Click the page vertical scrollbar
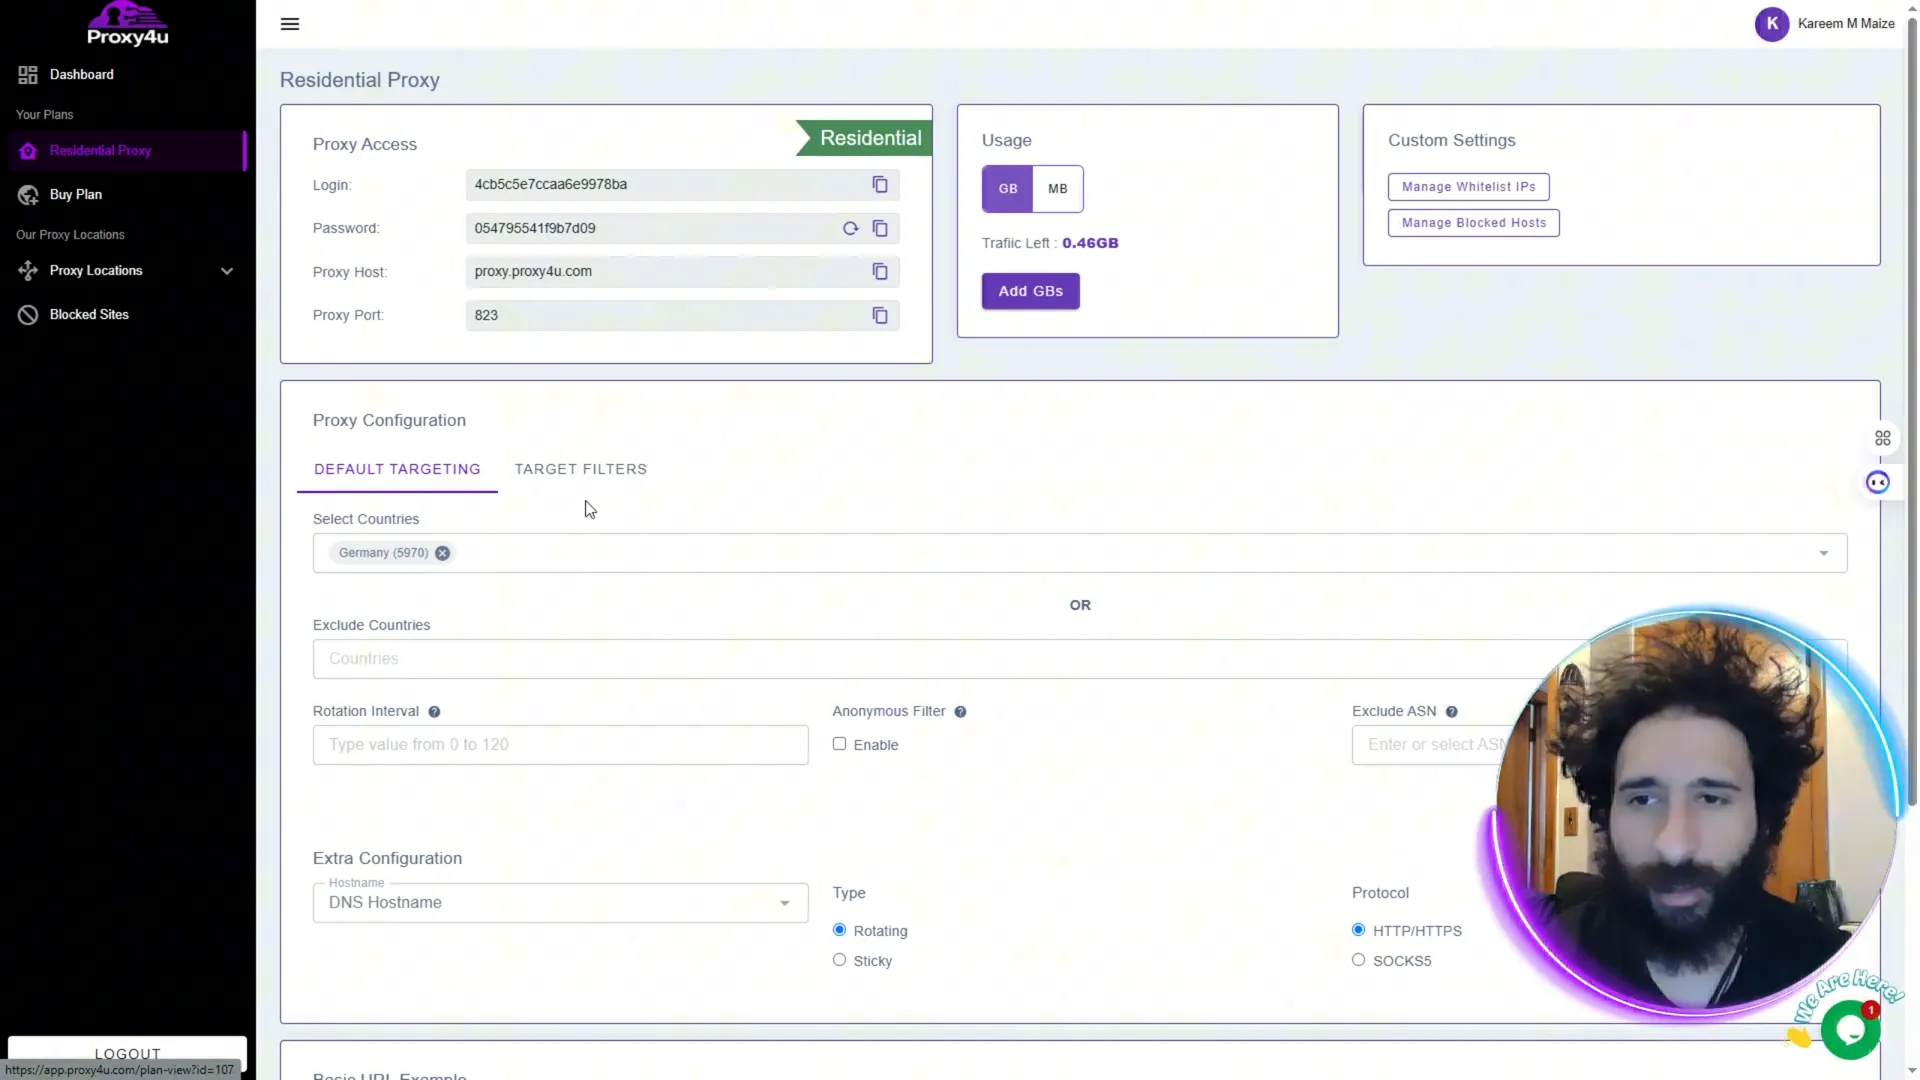This screenshot has height=1080, width=1920. pyautogui.click(x=1912, y=410)
